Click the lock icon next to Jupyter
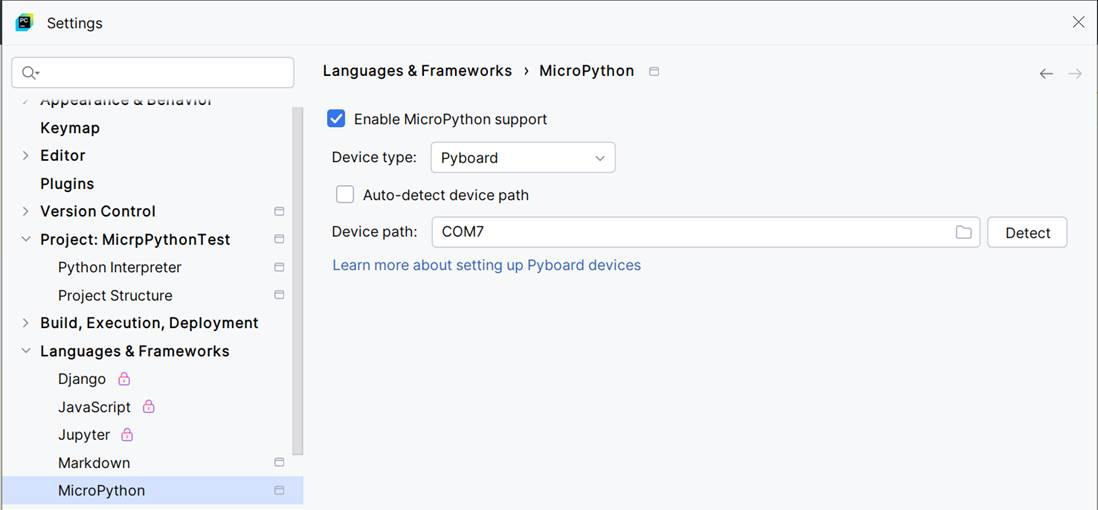Screen dimensions: 1098x510 tap(127, 435)
